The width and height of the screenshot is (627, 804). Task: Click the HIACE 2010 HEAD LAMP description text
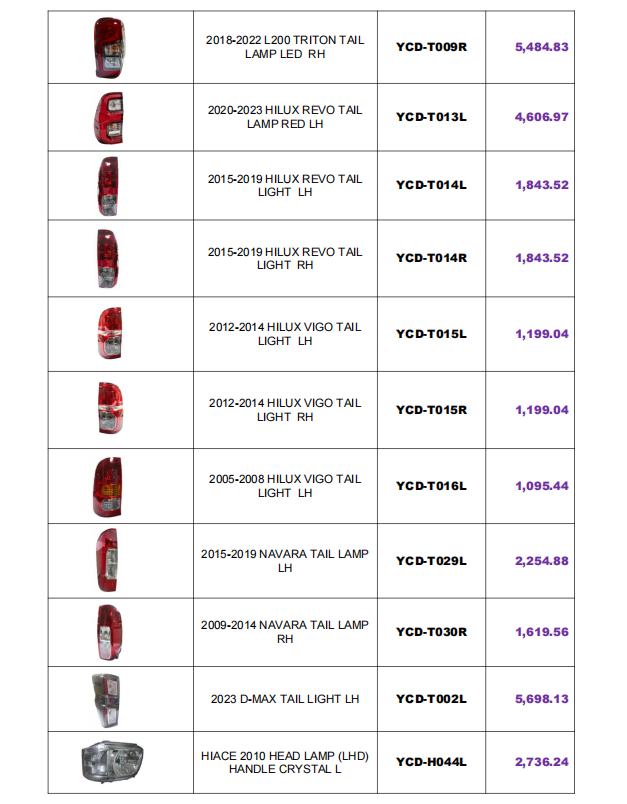pyautogui.click(x=285, y=762)
